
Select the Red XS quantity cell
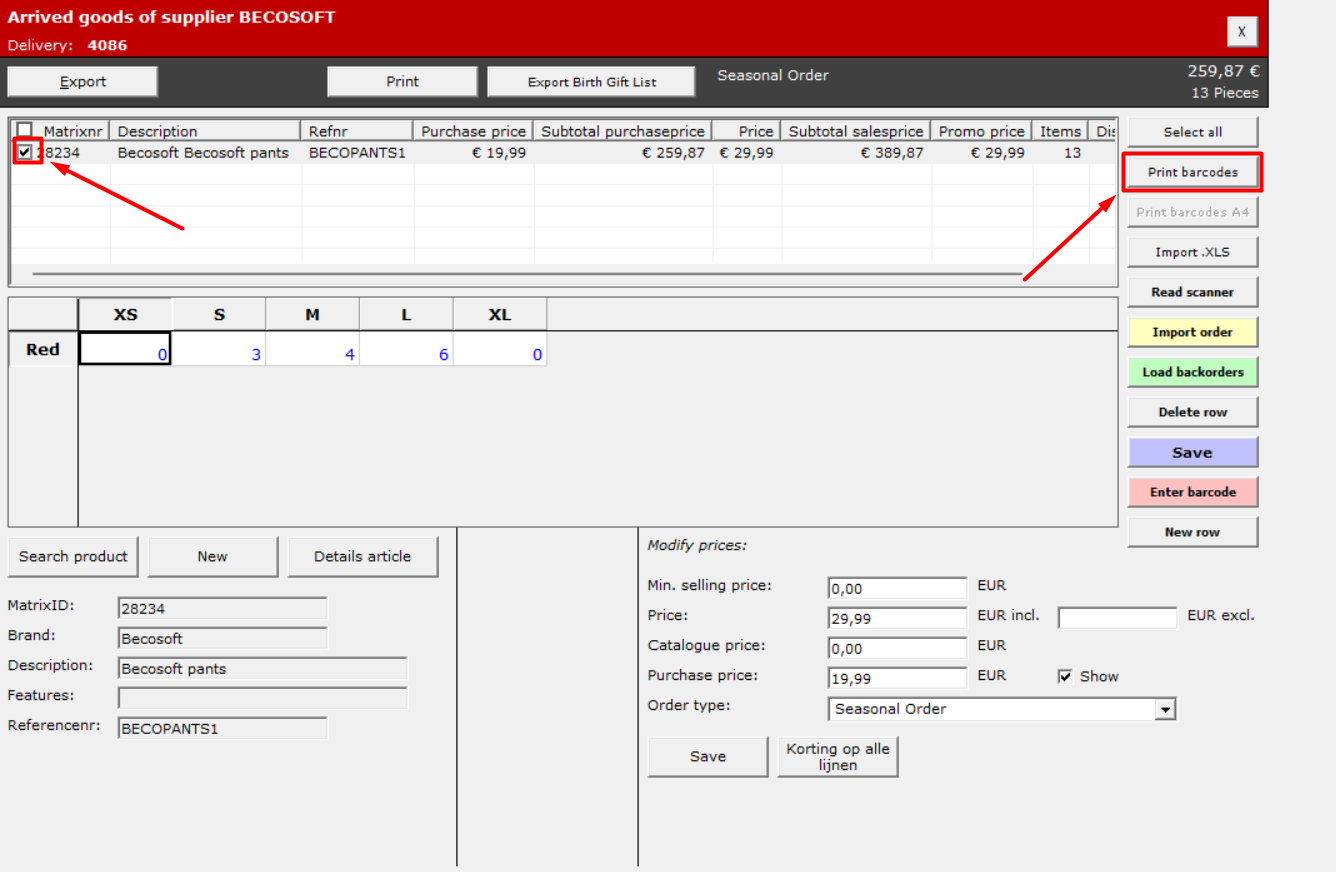(125, 349)
